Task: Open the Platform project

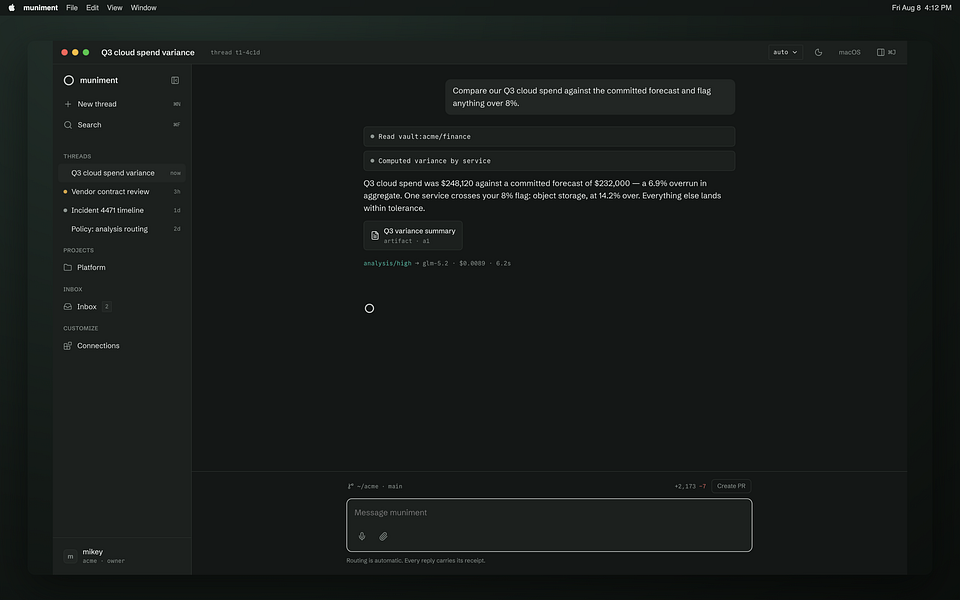Action: click(122, 268)
